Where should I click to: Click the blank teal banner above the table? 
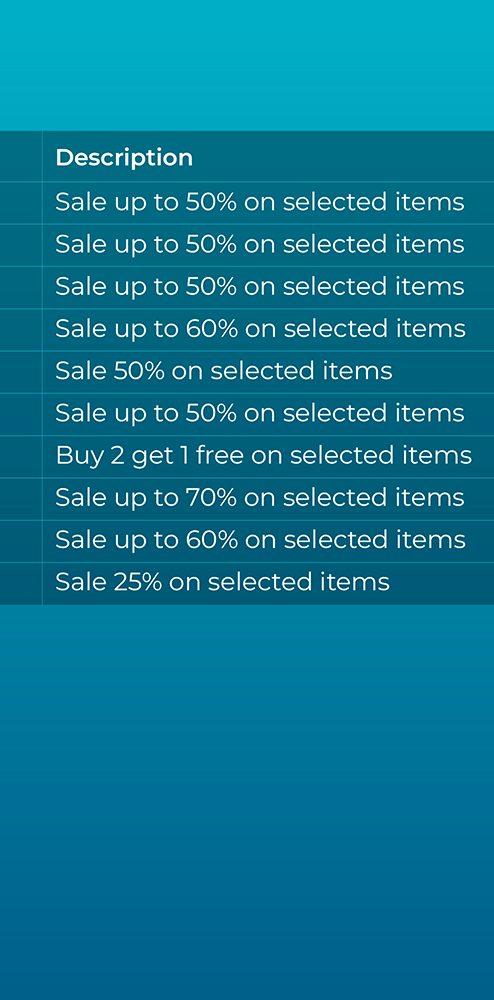click(247, 65)
